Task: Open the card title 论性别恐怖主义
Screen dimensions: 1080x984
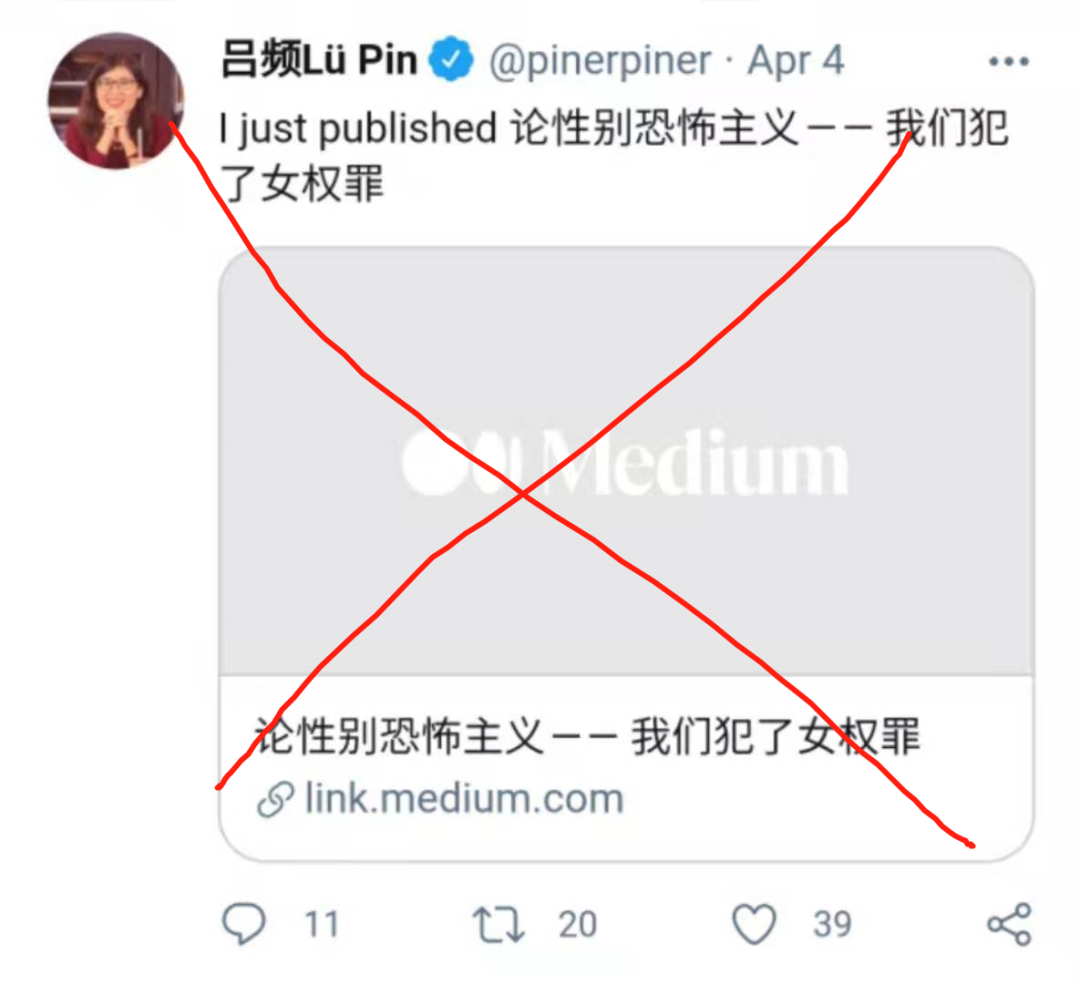Action: [x=587, y=736]
